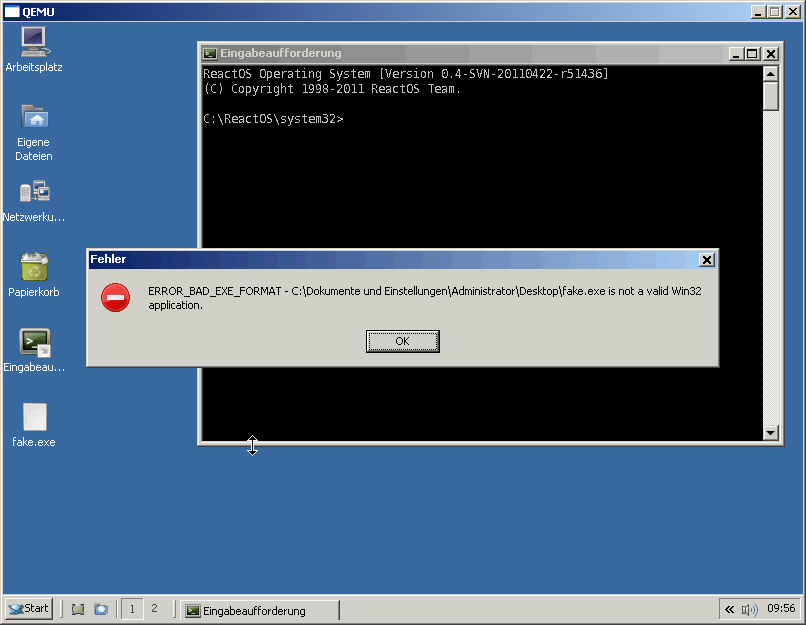Screen dimensions: 806x625
Task: Select the fake.exe file on desktop
Action: tap(34, 425)
